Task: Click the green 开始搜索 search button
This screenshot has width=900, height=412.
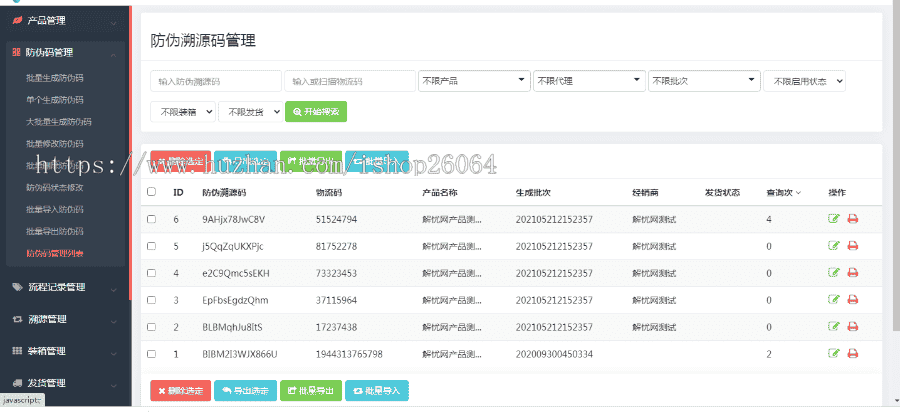Action: pyautogui.click(x=316, y=112)
